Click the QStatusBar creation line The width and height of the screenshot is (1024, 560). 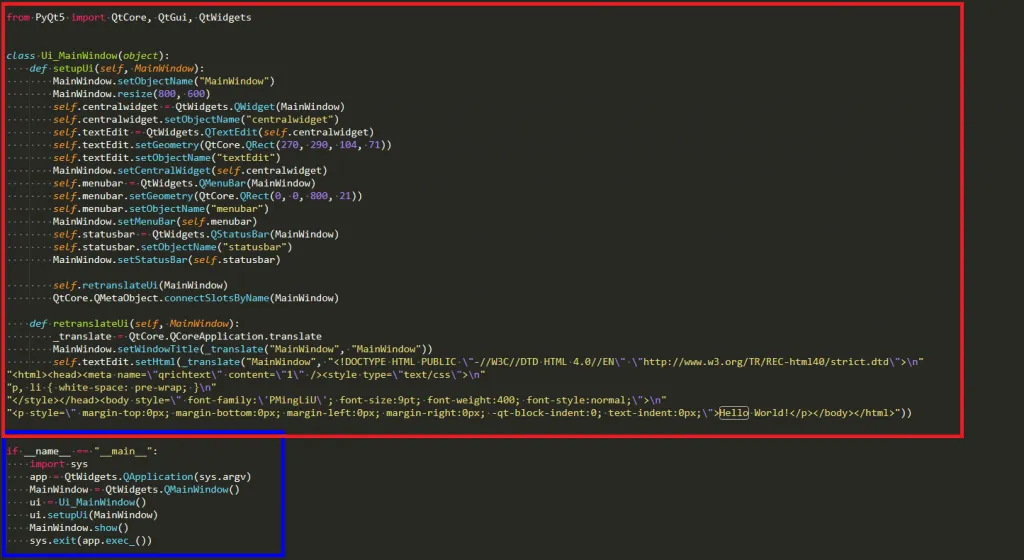[197, 234]
